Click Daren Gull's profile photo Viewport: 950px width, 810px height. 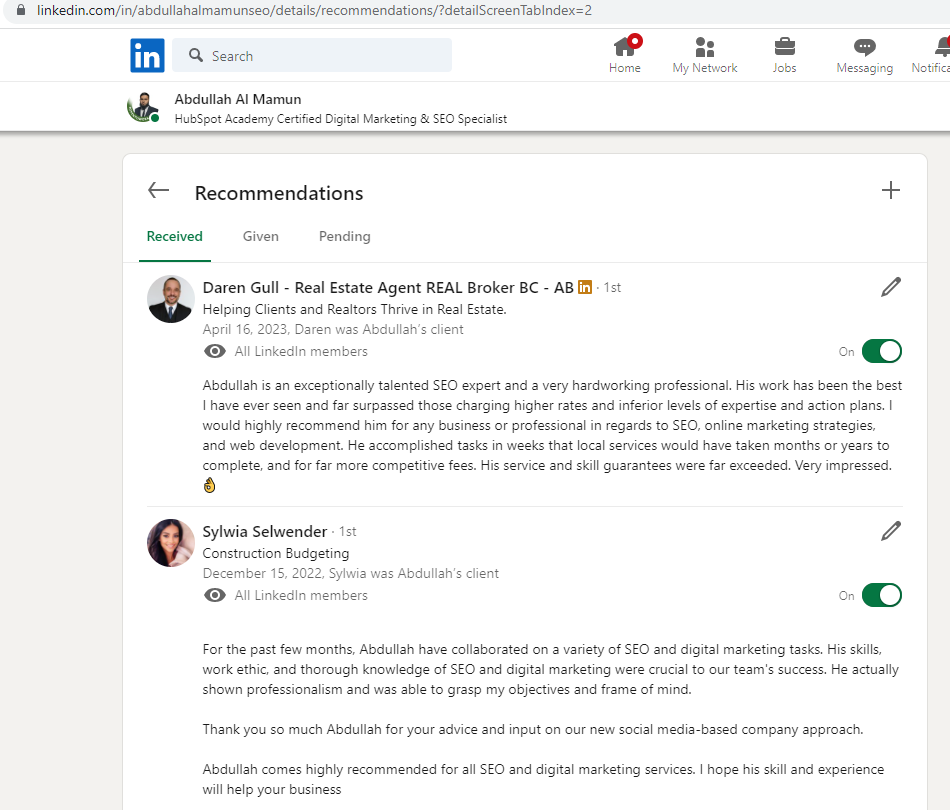[x=171, y=299]
